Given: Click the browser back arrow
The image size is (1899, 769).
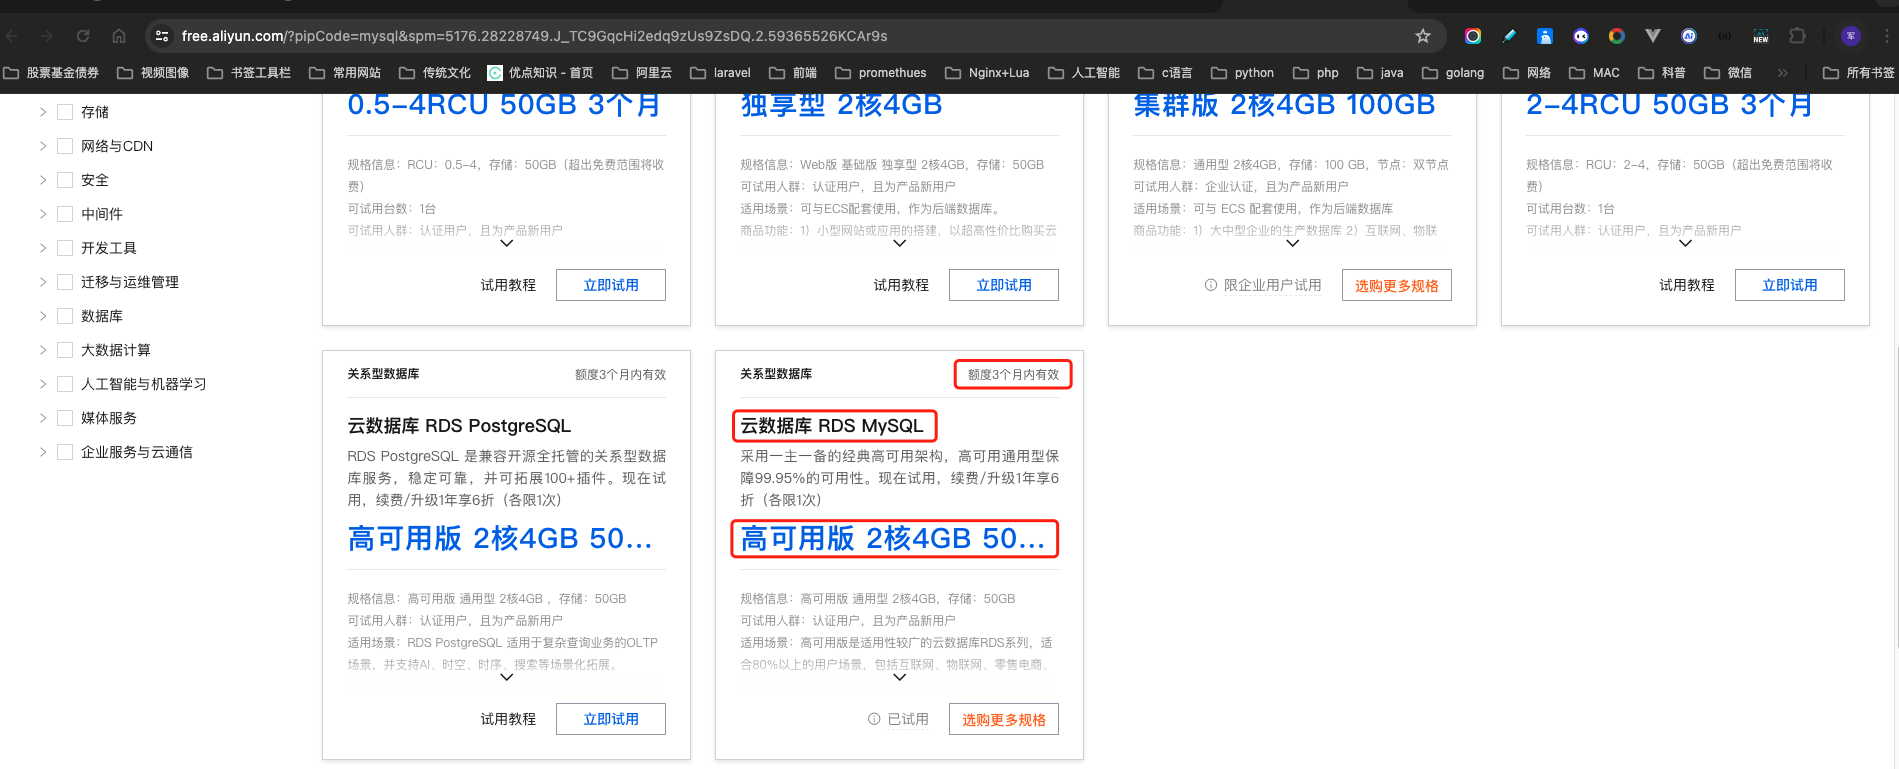Looking at the screenshot, I should pos(12,36).
